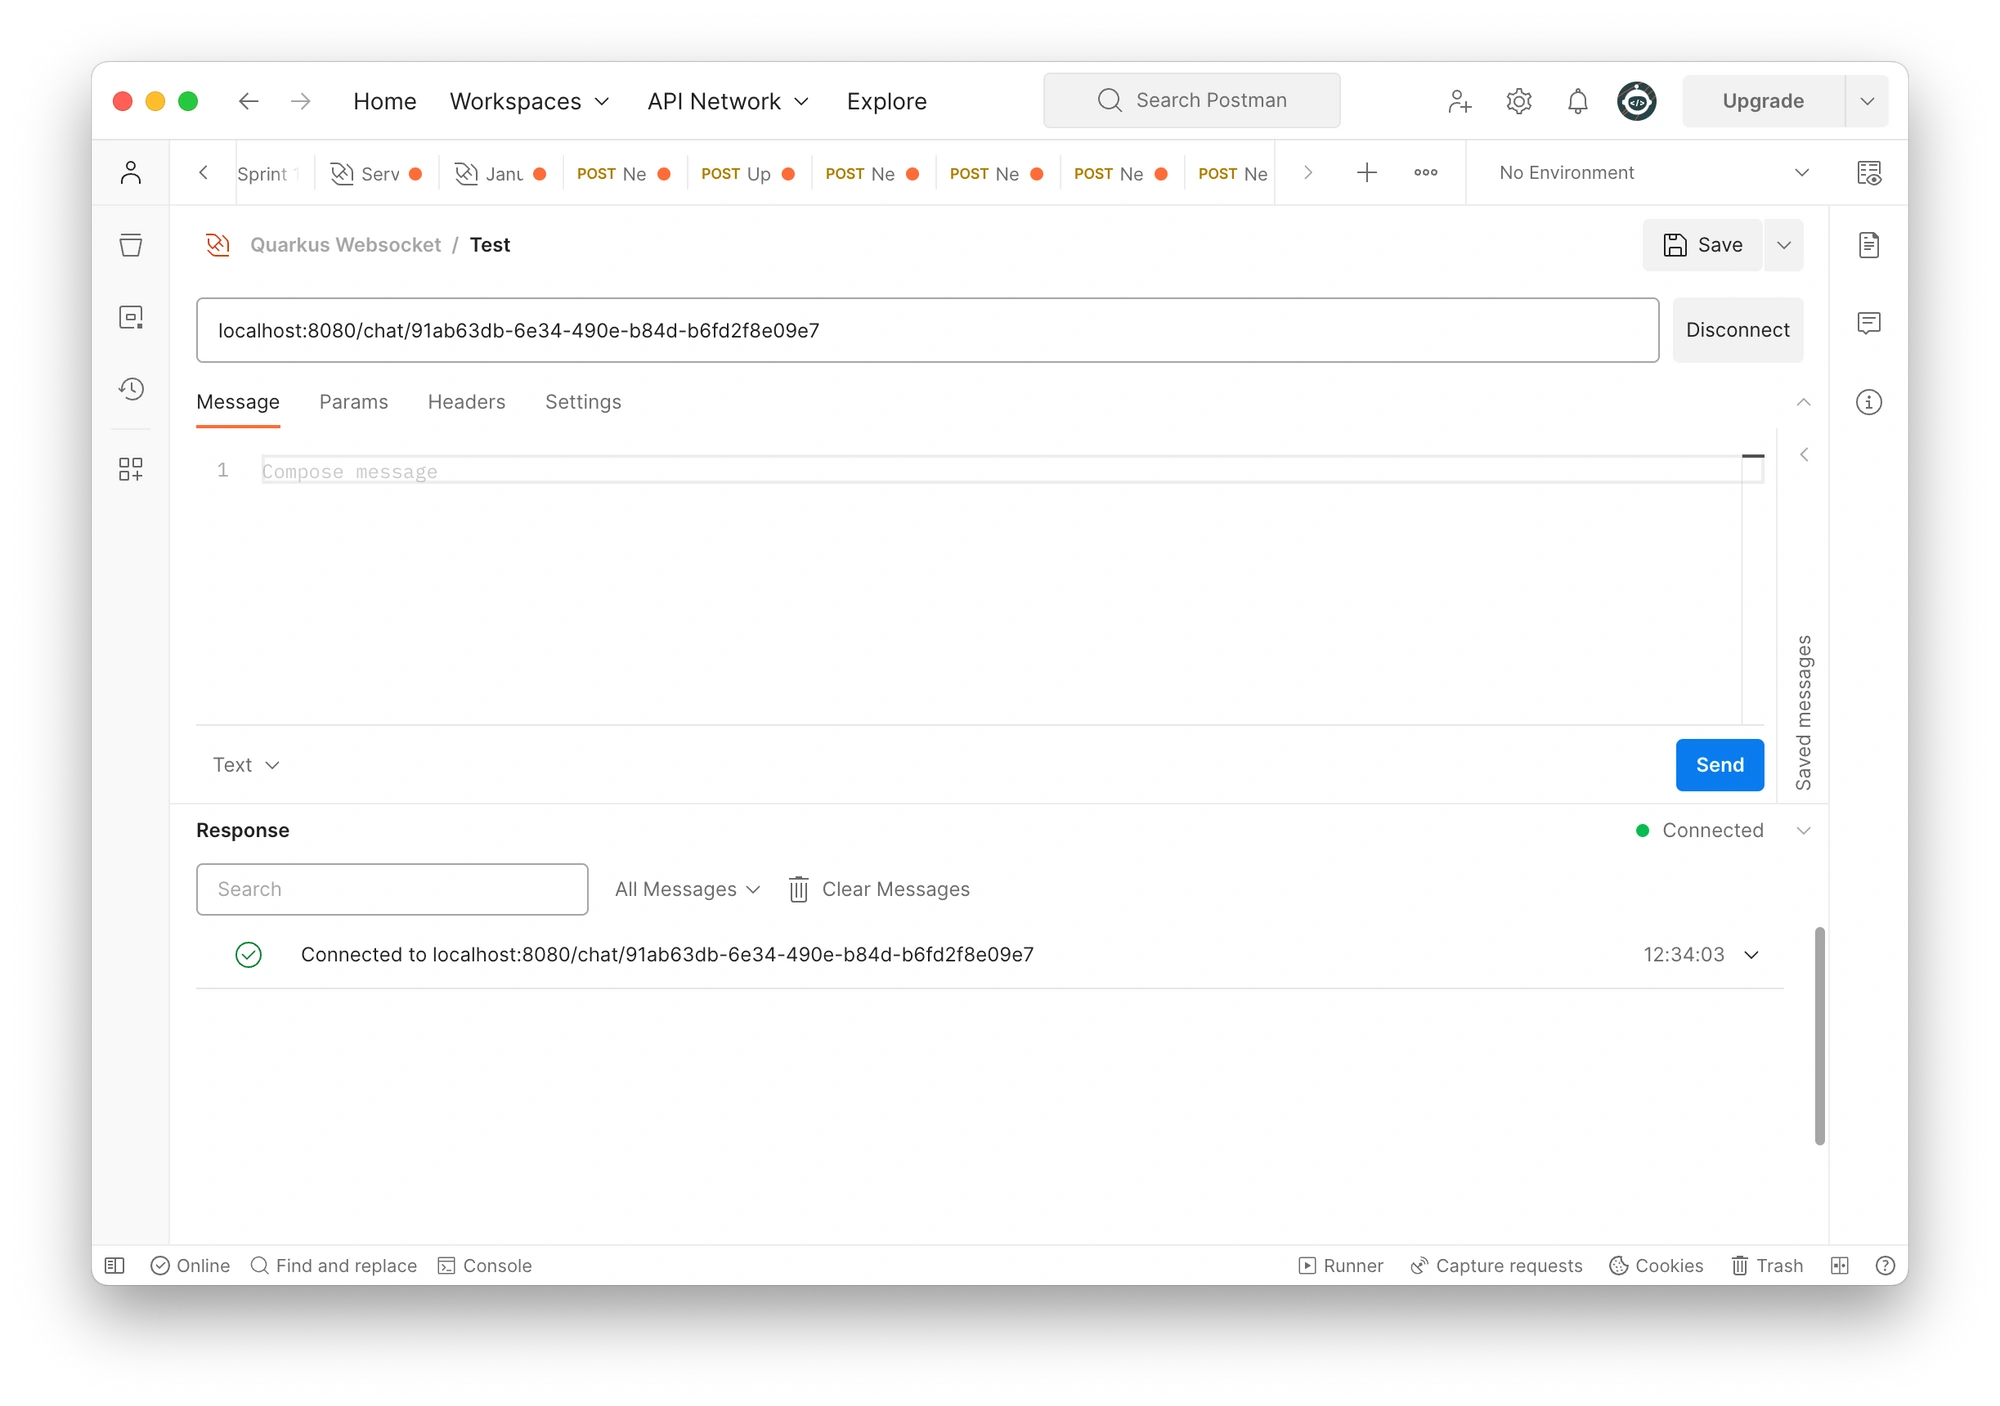
Task: Open the Console from the status bar
Action: click(485, 1266)
